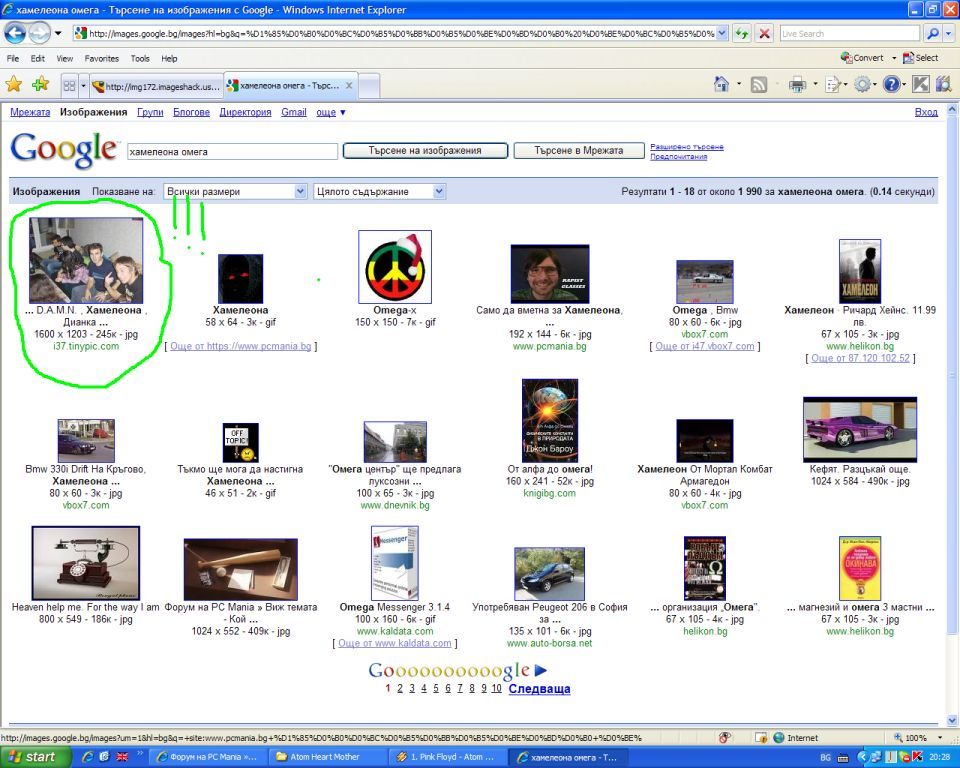Click the Групи link
This screenshot has width=960, height=768.
tap(150, 112)
